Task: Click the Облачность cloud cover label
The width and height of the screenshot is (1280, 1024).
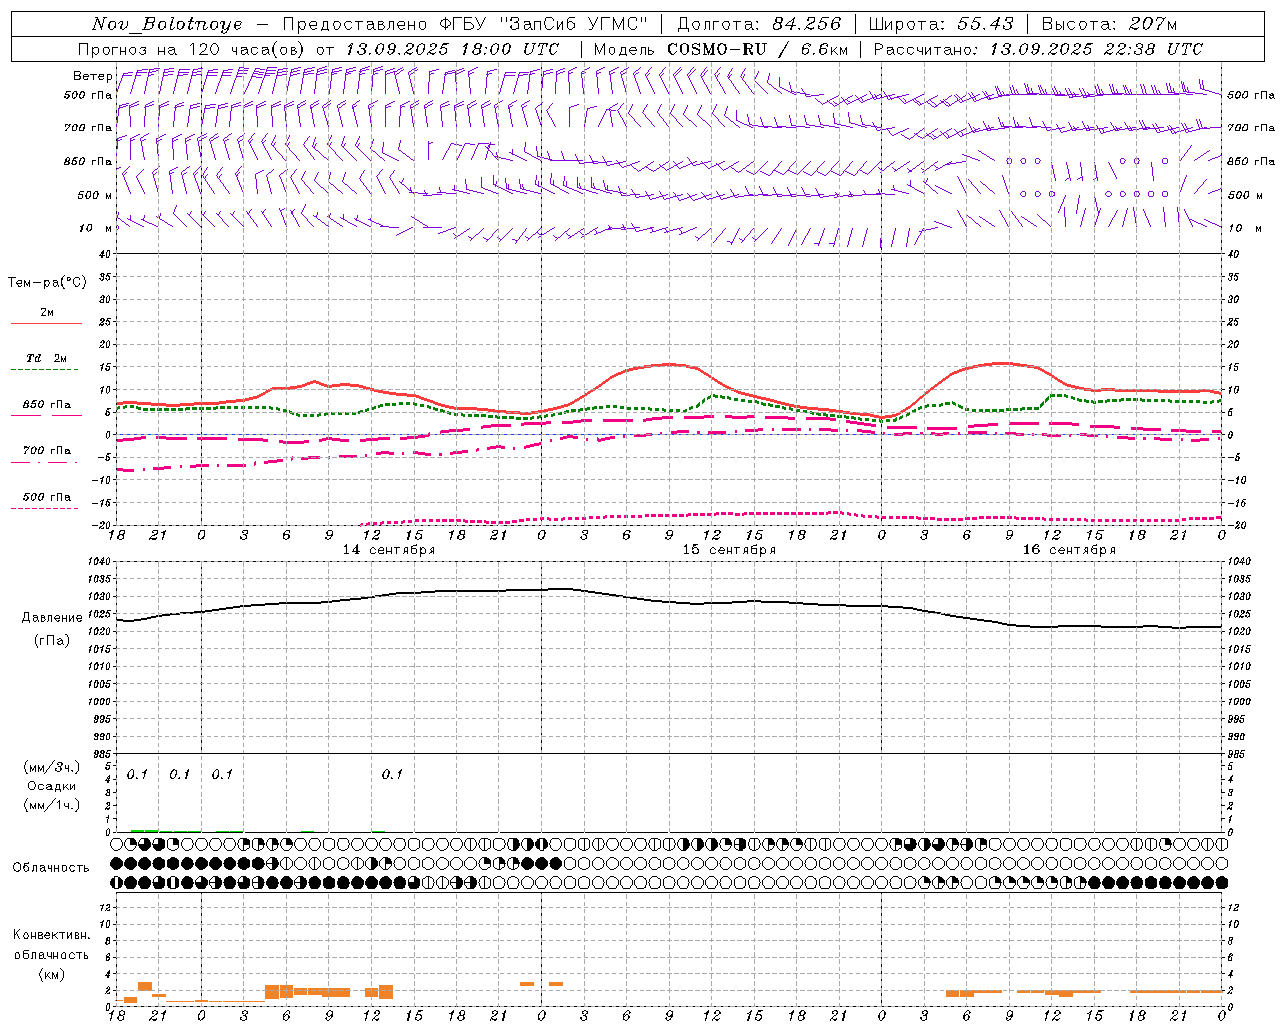Action: tap(51, 868)
